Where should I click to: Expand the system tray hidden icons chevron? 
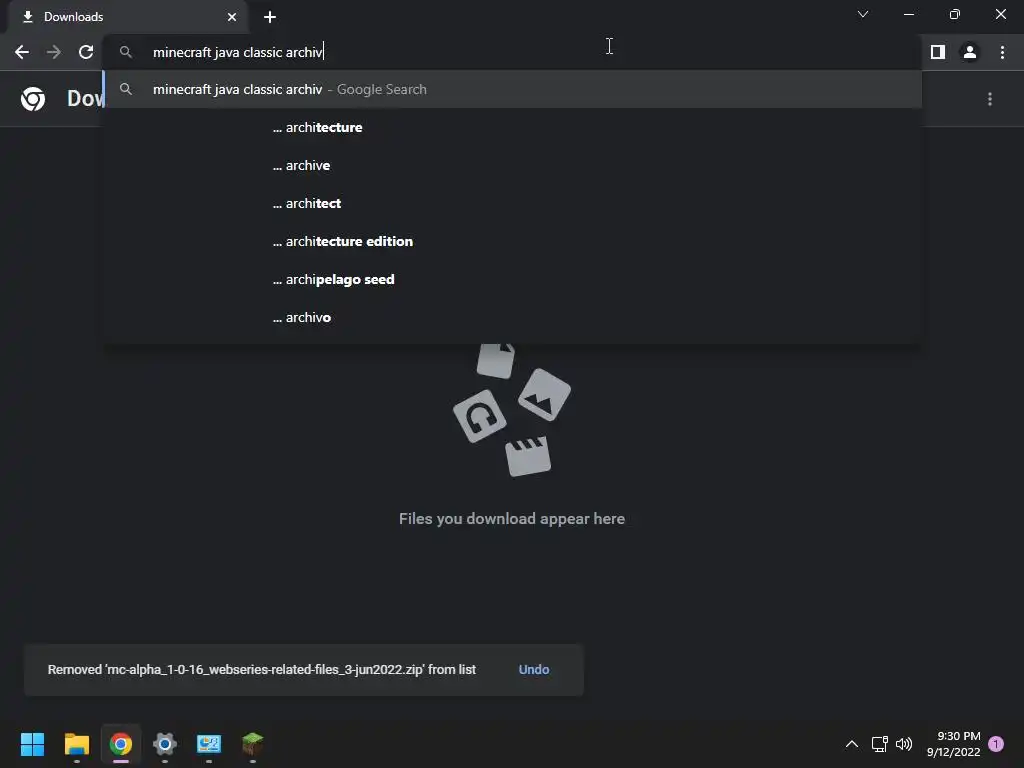tap(852, 744)
